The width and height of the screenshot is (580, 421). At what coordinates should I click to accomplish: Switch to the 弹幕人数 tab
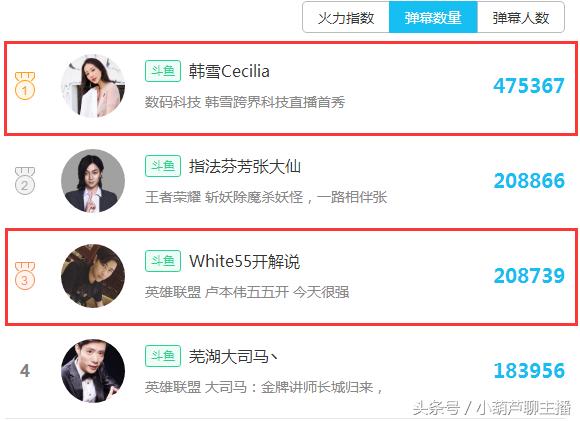521,17
